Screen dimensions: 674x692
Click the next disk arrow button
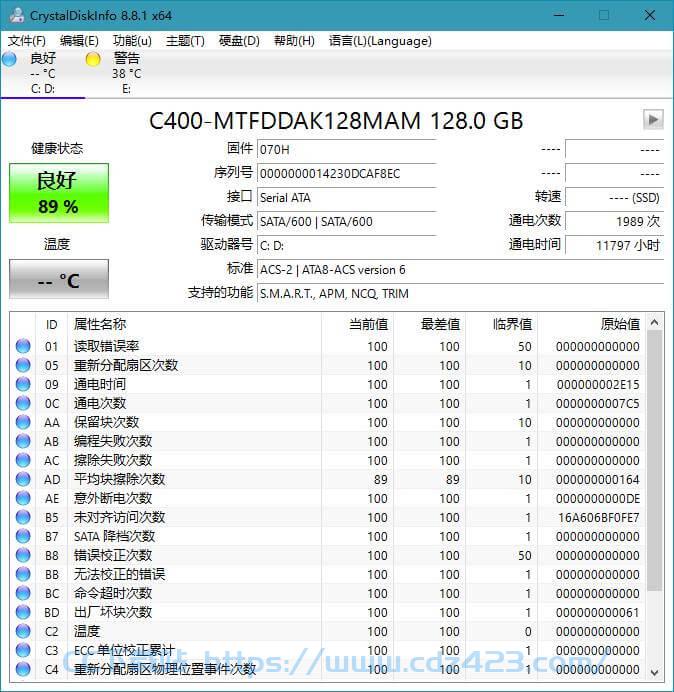tap(653, 120)
